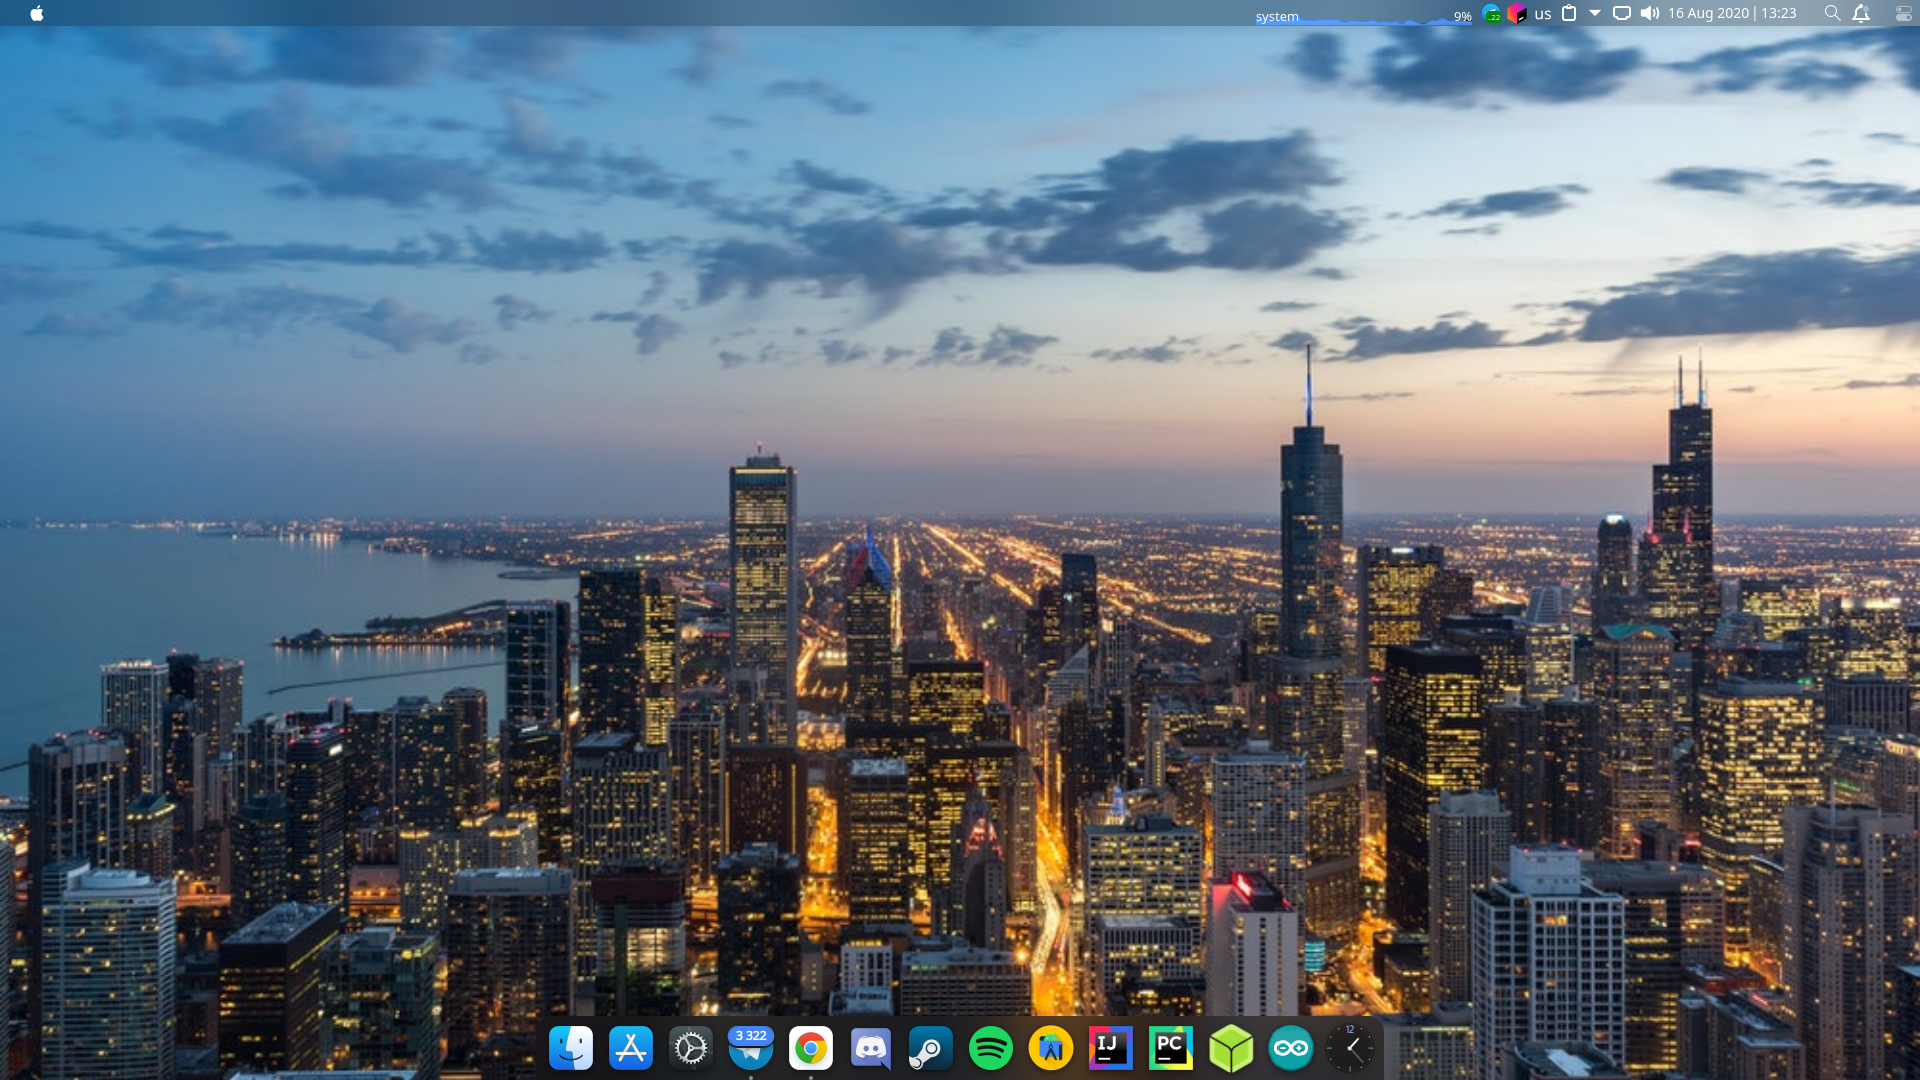This screenshot has width=1920, height=1080.
Task: Launch PyCharm from the dock
Action: (x=1171, y=1048)
